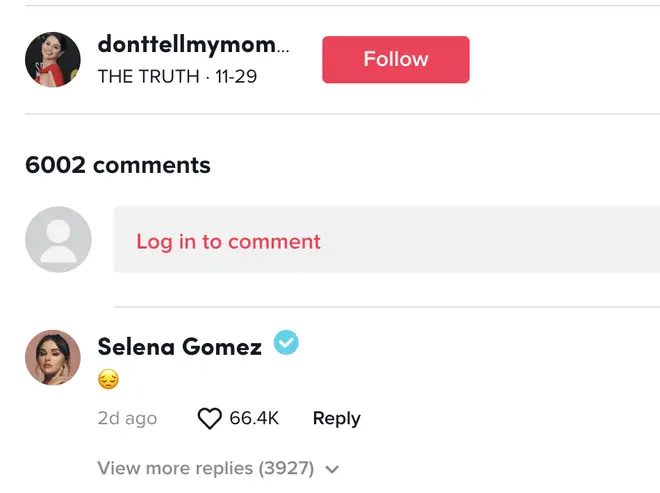
Task: Click the blue verified checkmark badge
Action: coord(286,343)
